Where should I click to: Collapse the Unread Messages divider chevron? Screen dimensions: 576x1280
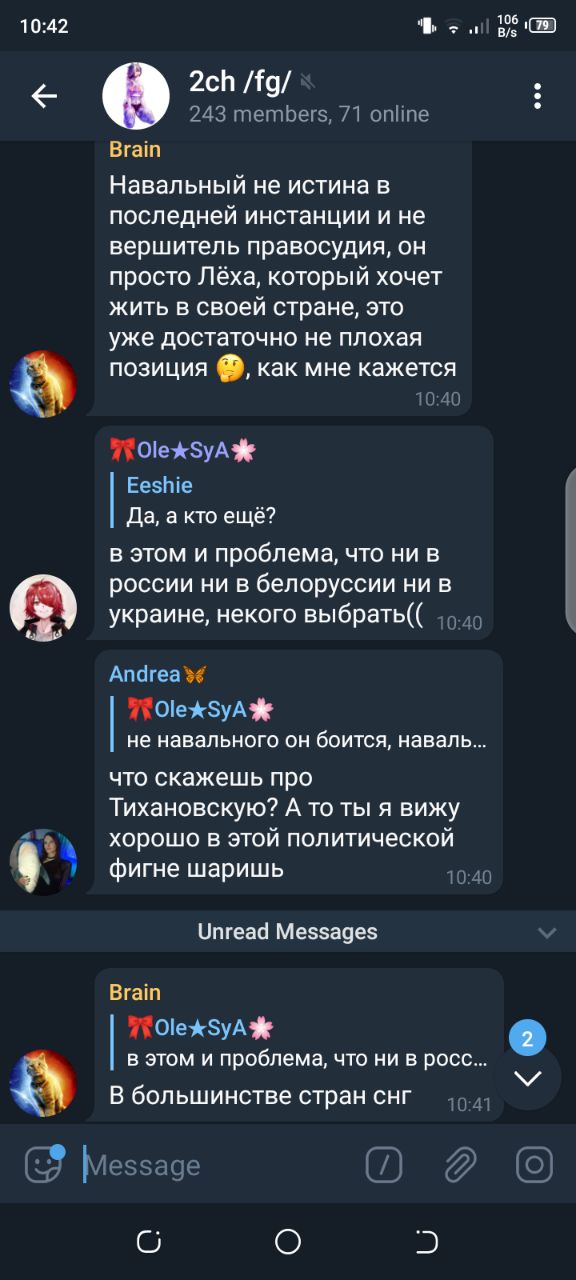[547, 932]
